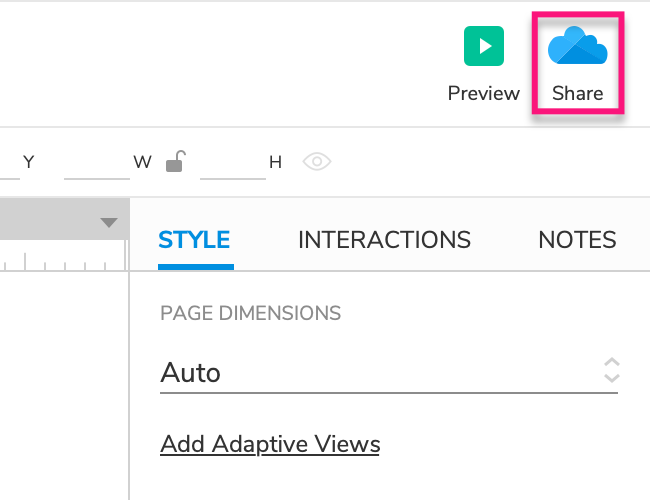The image size is (650, 500).
Task: Click the Preview text label
Action: (484, 94)
